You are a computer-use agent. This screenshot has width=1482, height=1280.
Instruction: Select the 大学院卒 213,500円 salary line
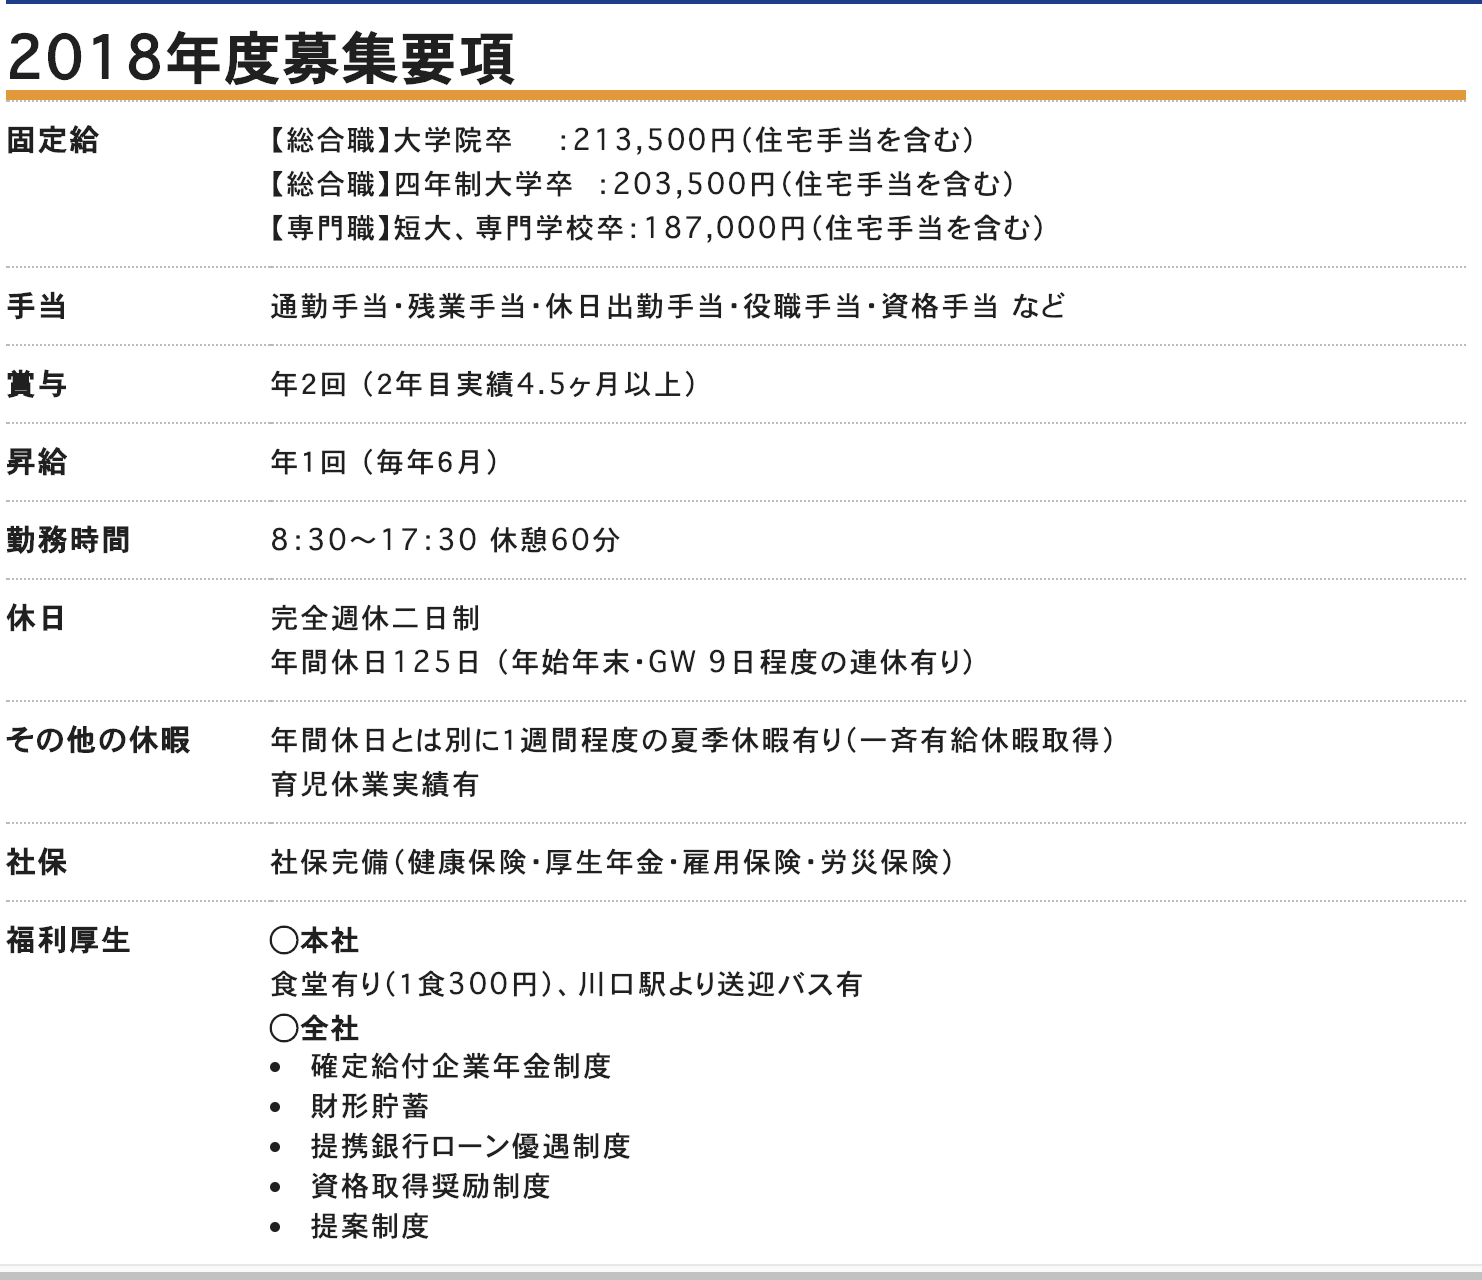coord(621,141)
